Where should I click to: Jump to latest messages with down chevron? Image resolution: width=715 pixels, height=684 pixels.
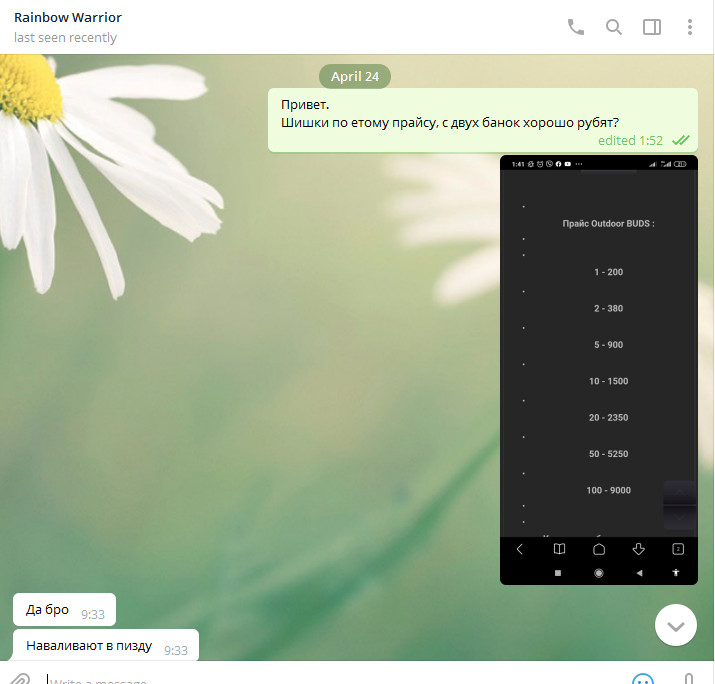(676, 626)
